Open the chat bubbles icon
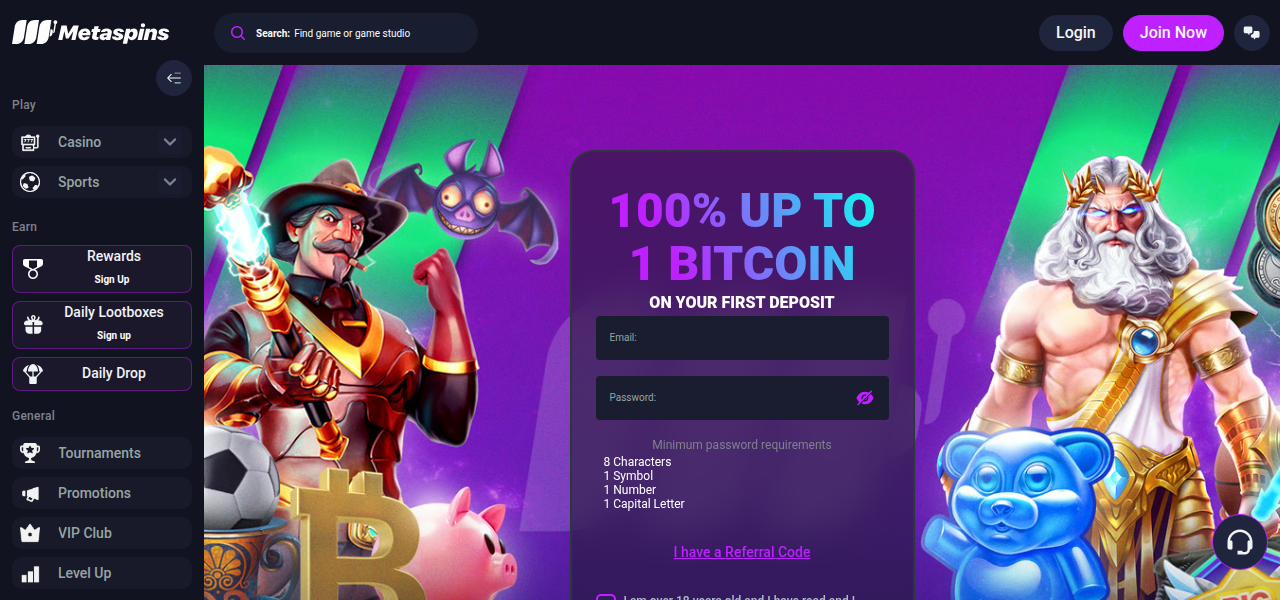 (1251, 32)
